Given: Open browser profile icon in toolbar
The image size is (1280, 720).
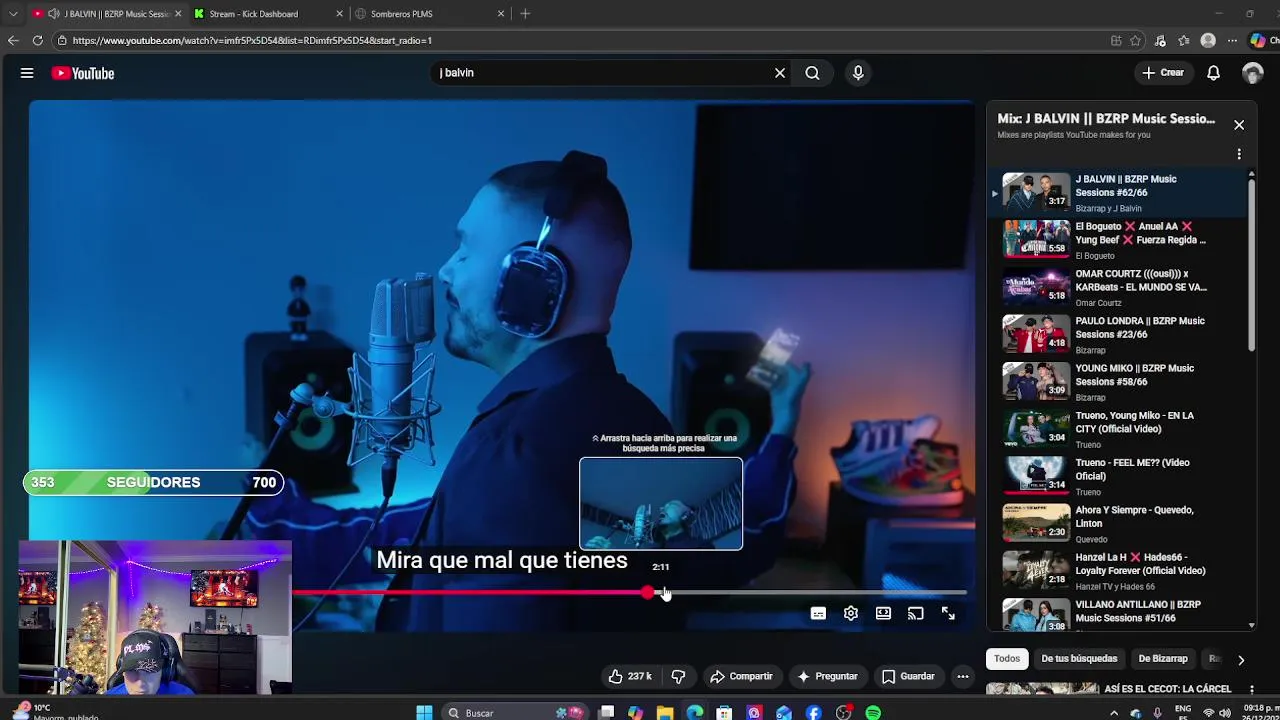Looking at the screenshot, I should (x=1208, y=41).
